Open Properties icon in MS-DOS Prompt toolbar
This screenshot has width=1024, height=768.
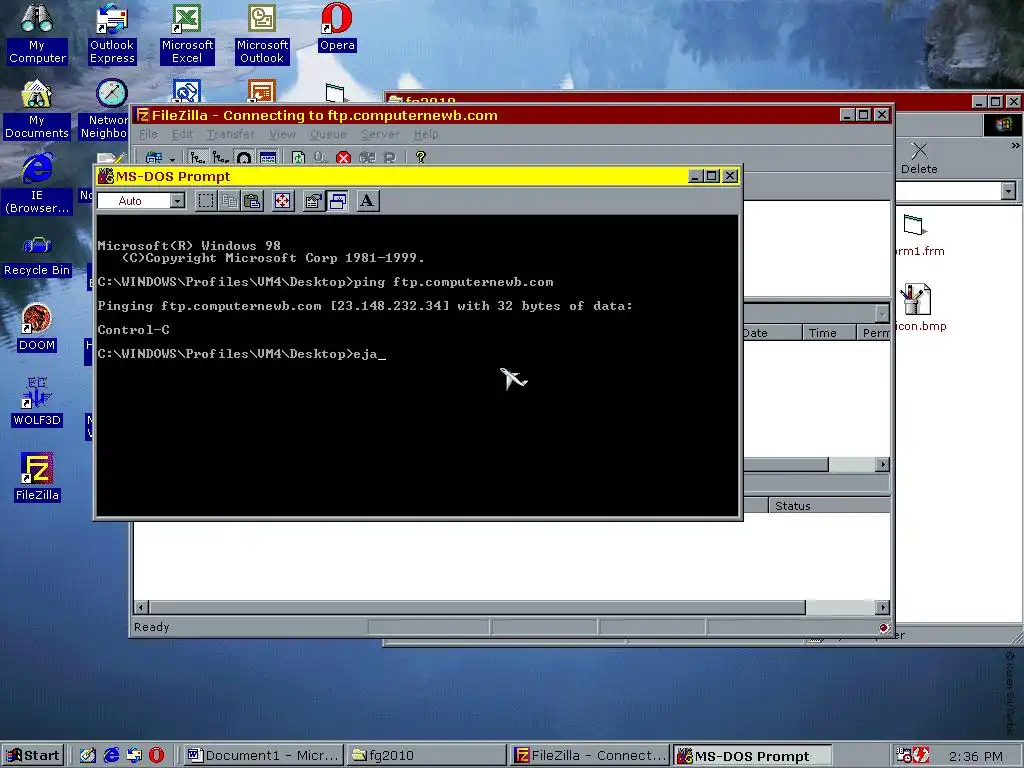(x=313, y=200)
